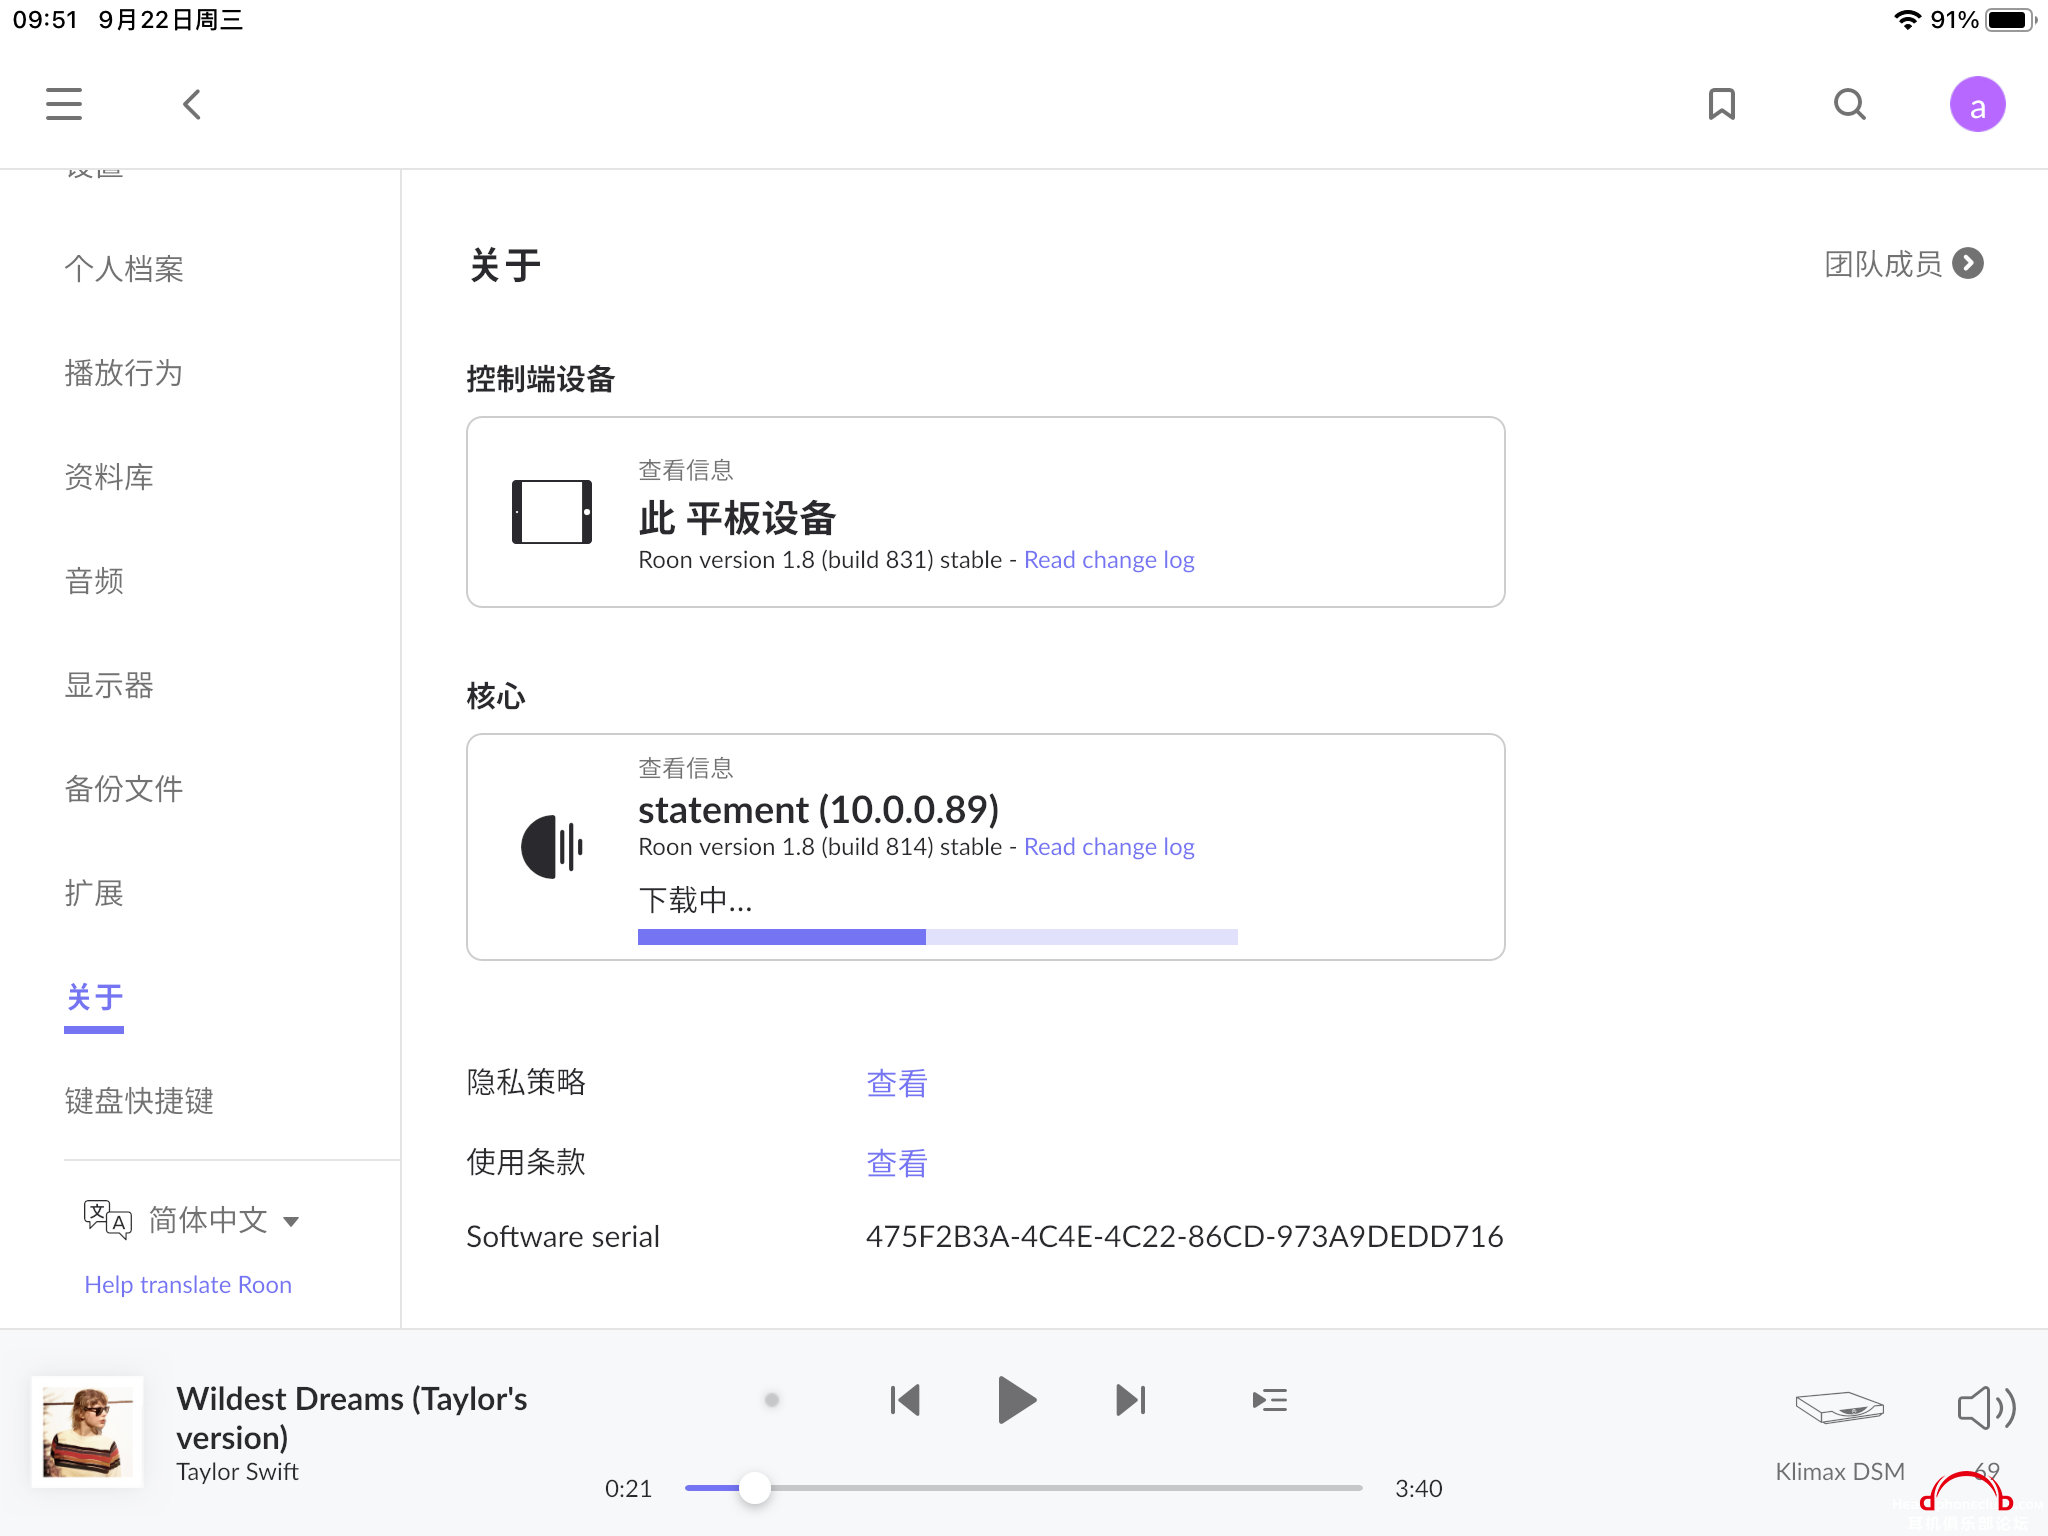Click the 控制端设备 section heading

point(541,379)
